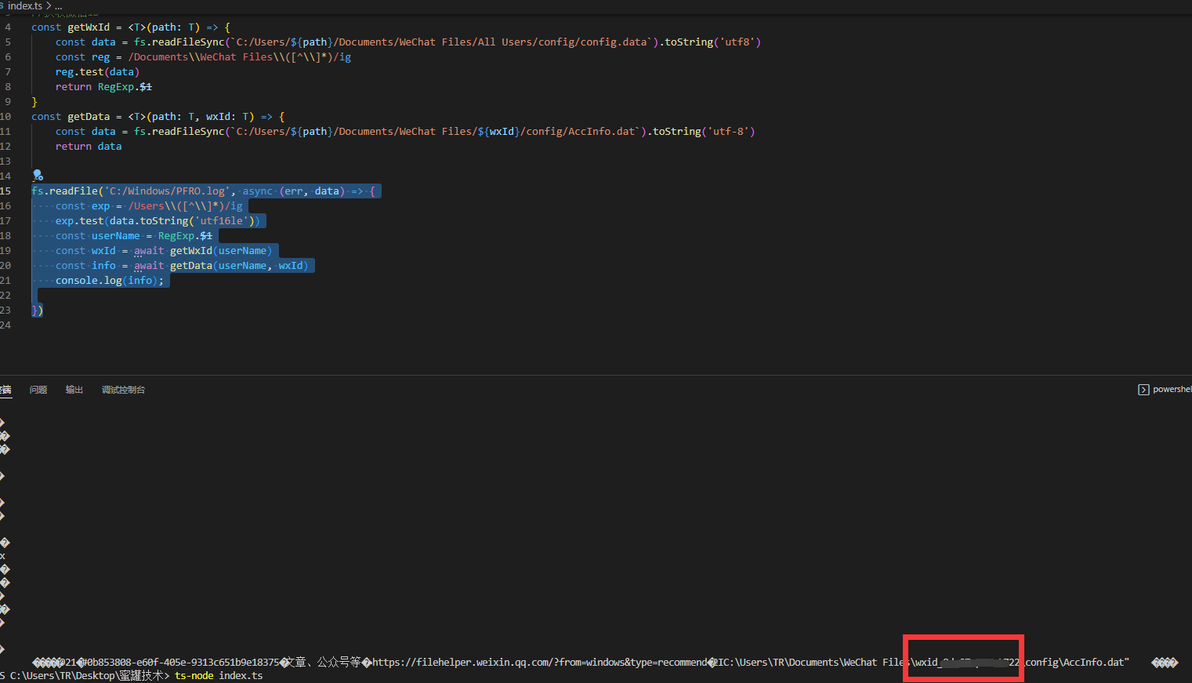1192x683 pixels.
Task: Click line number 15 in gutter
Action: pos(5,191)
